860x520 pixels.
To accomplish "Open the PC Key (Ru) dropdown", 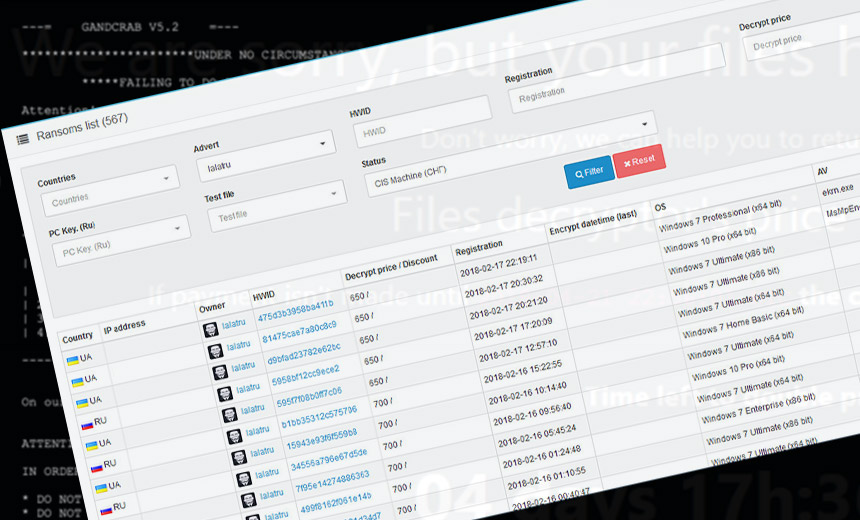I will click(x=121, y=240).
